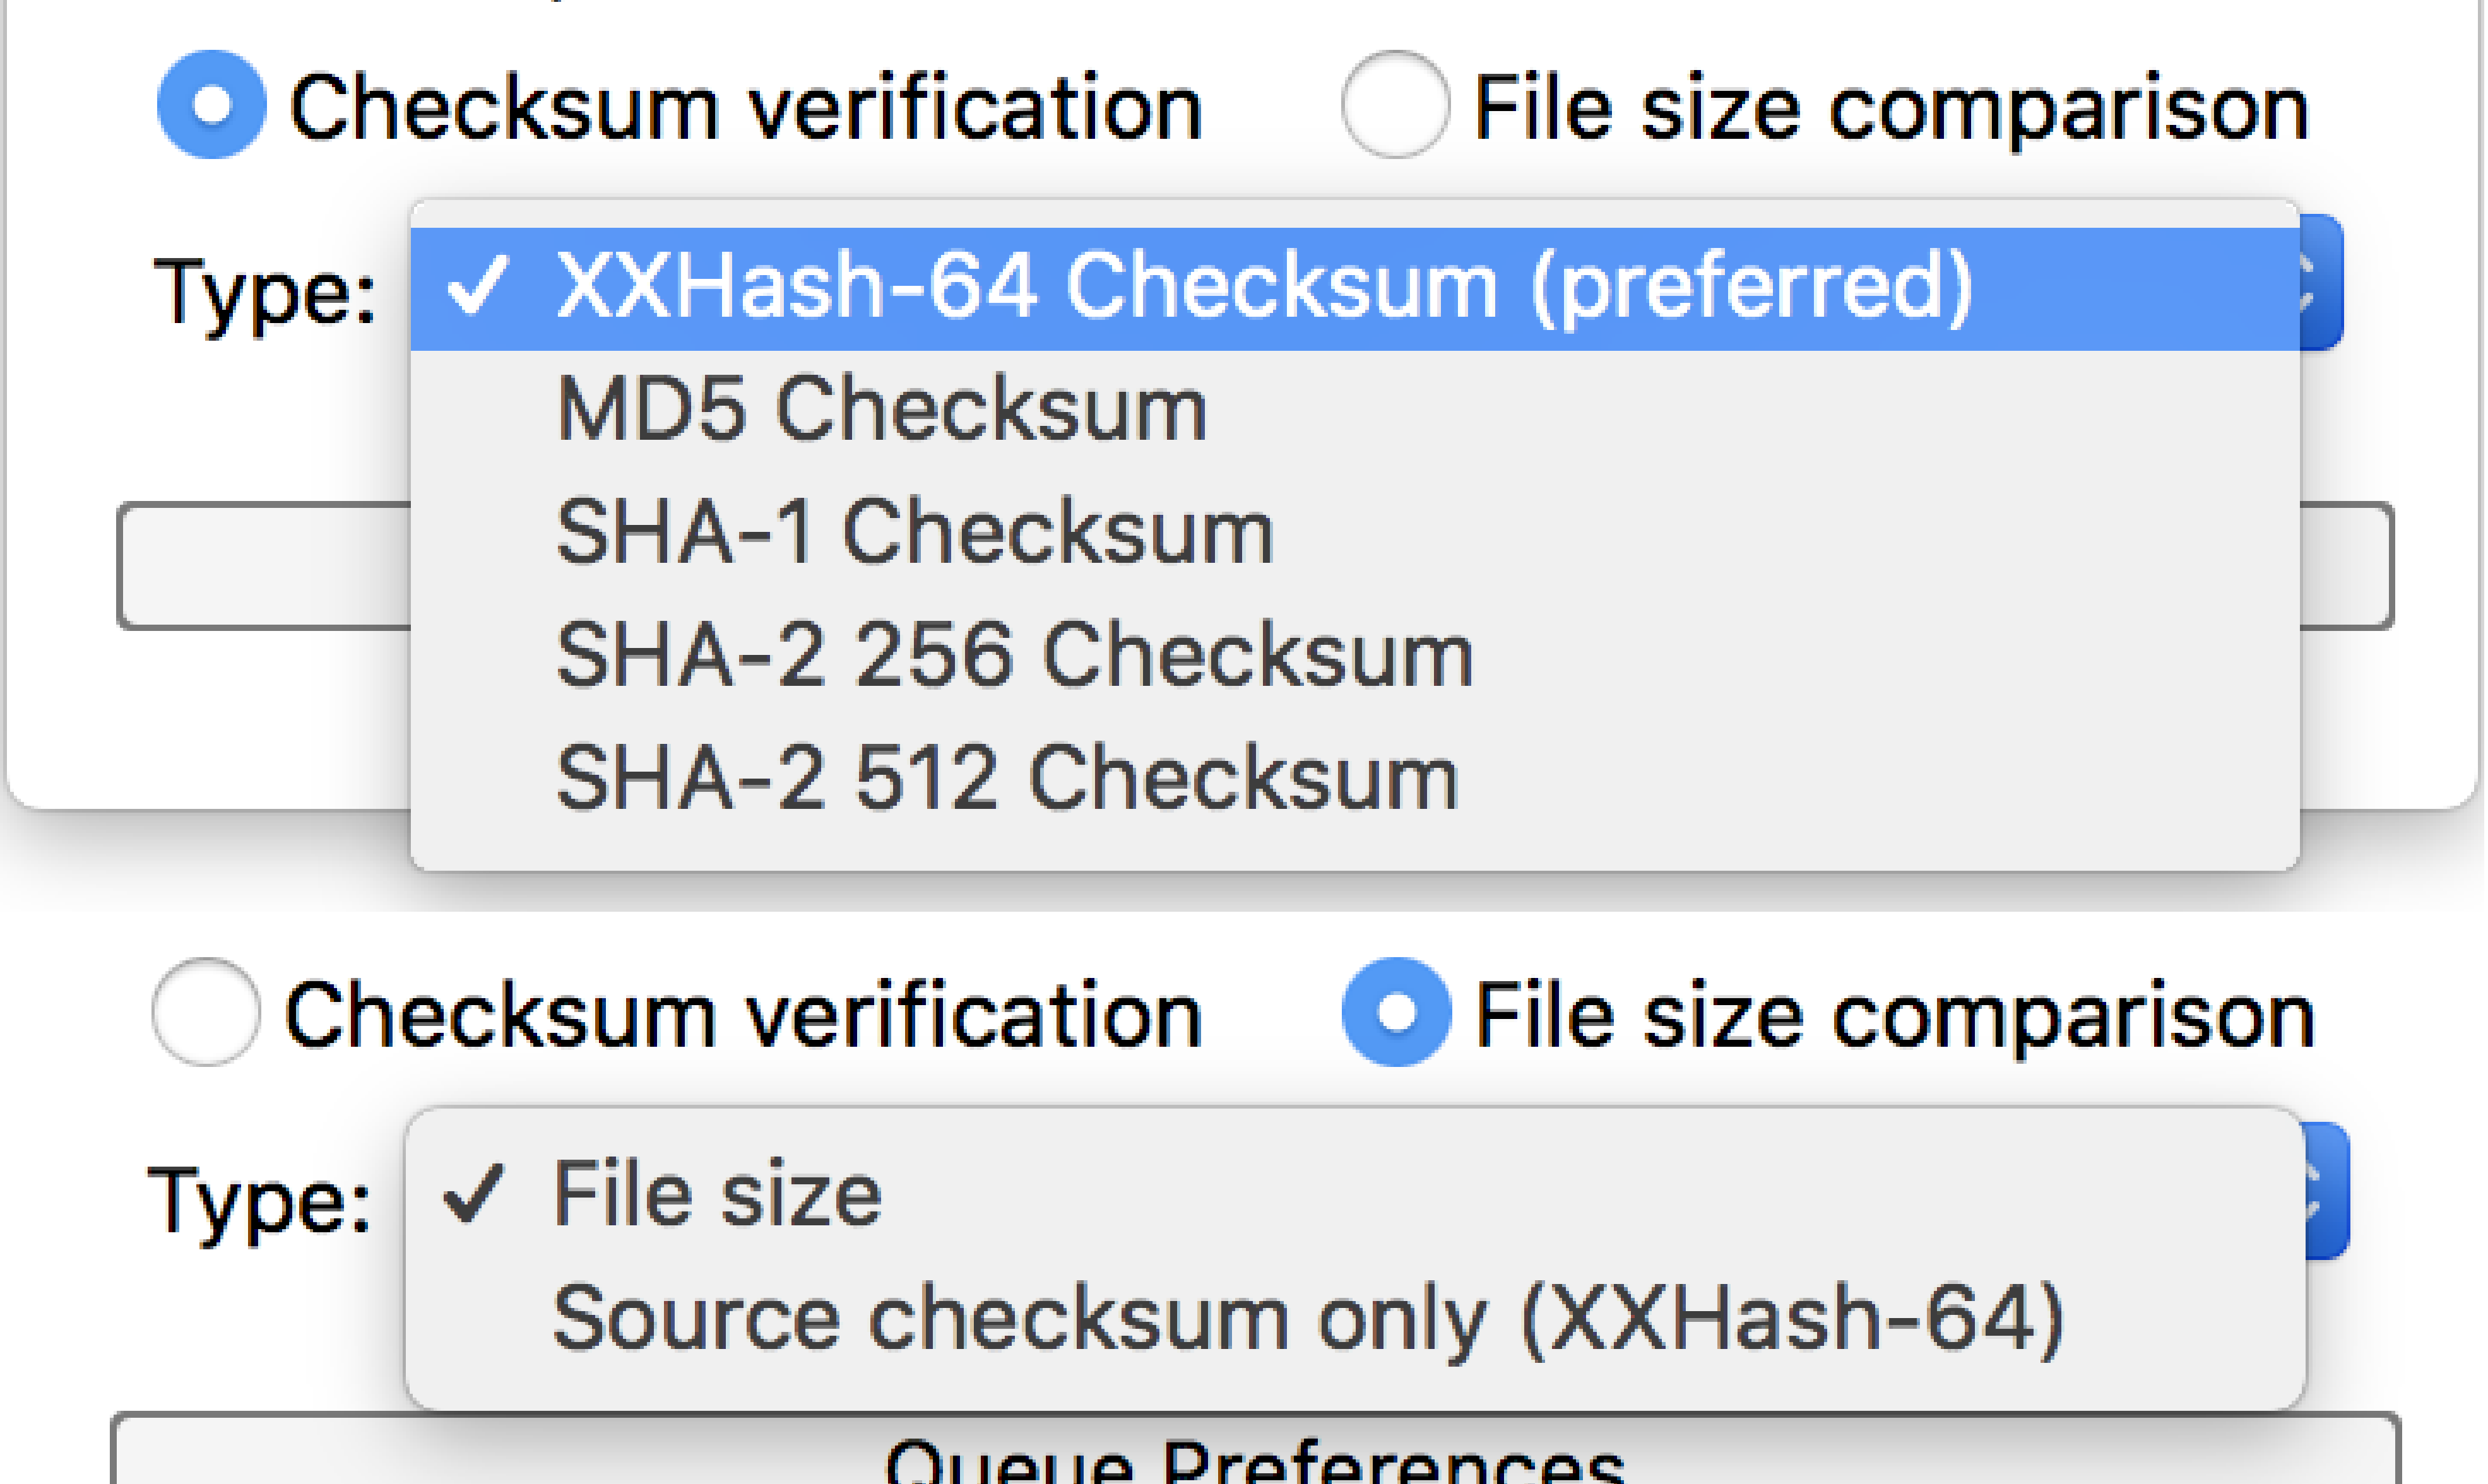Image resolution: width=2488 pixels, height=1484 pixels.
Task: Select the SHA-2 512 Checksum option
Action: coord(1006,778)
